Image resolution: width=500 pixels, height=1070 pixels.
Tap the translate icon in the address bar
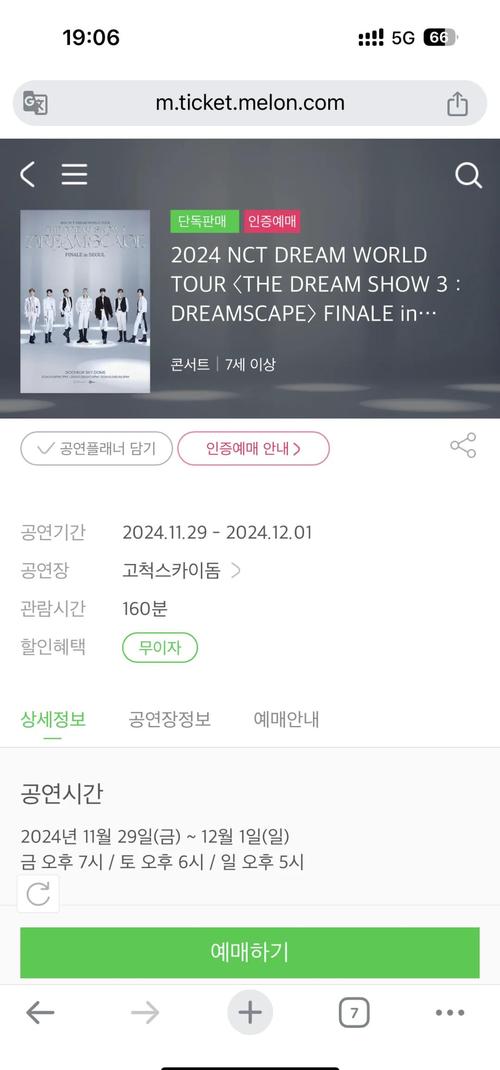pos(35,103)
